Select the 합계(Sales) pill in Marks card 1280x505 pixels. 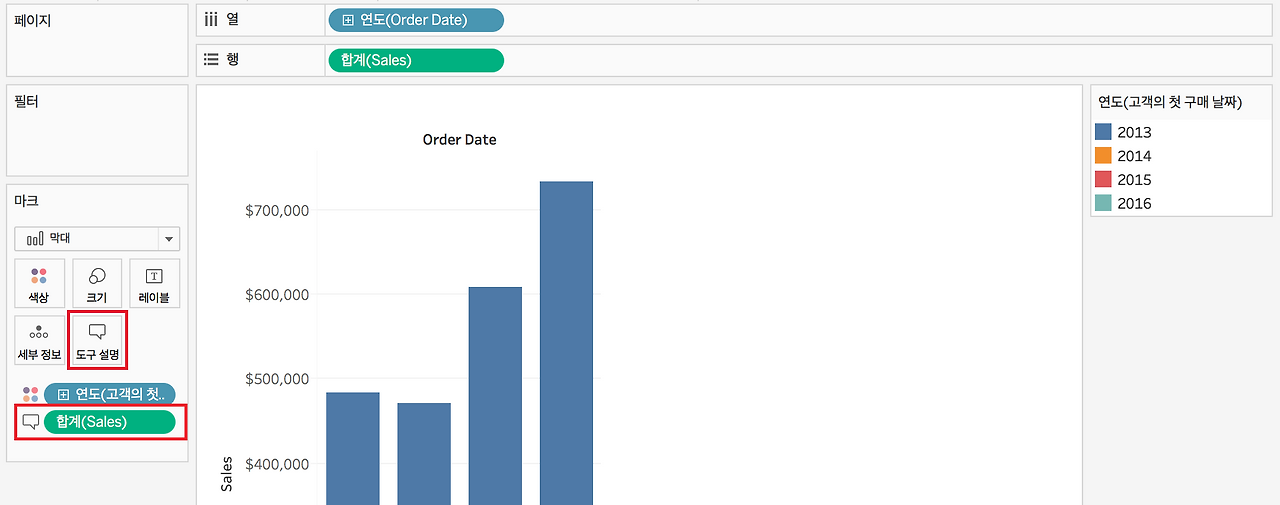(110, 422)
